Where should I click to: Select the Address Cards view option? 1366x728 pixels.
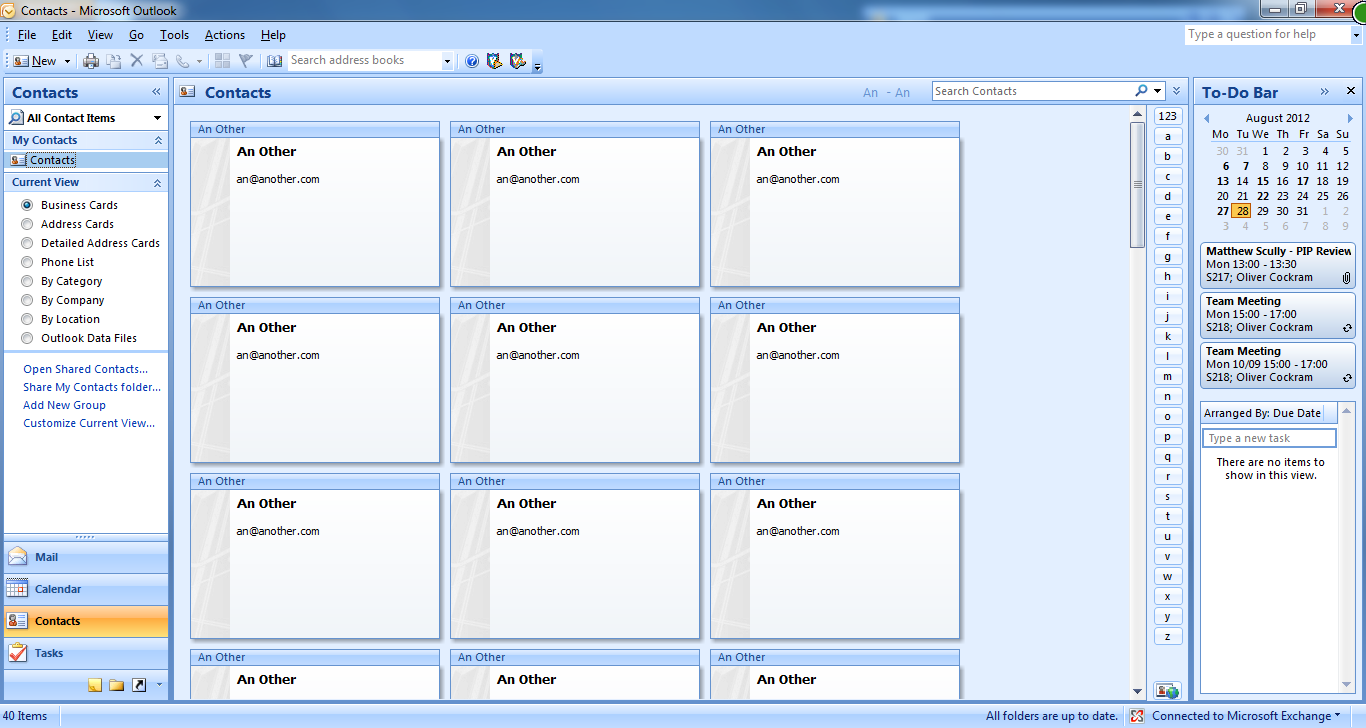click(27, 224)
